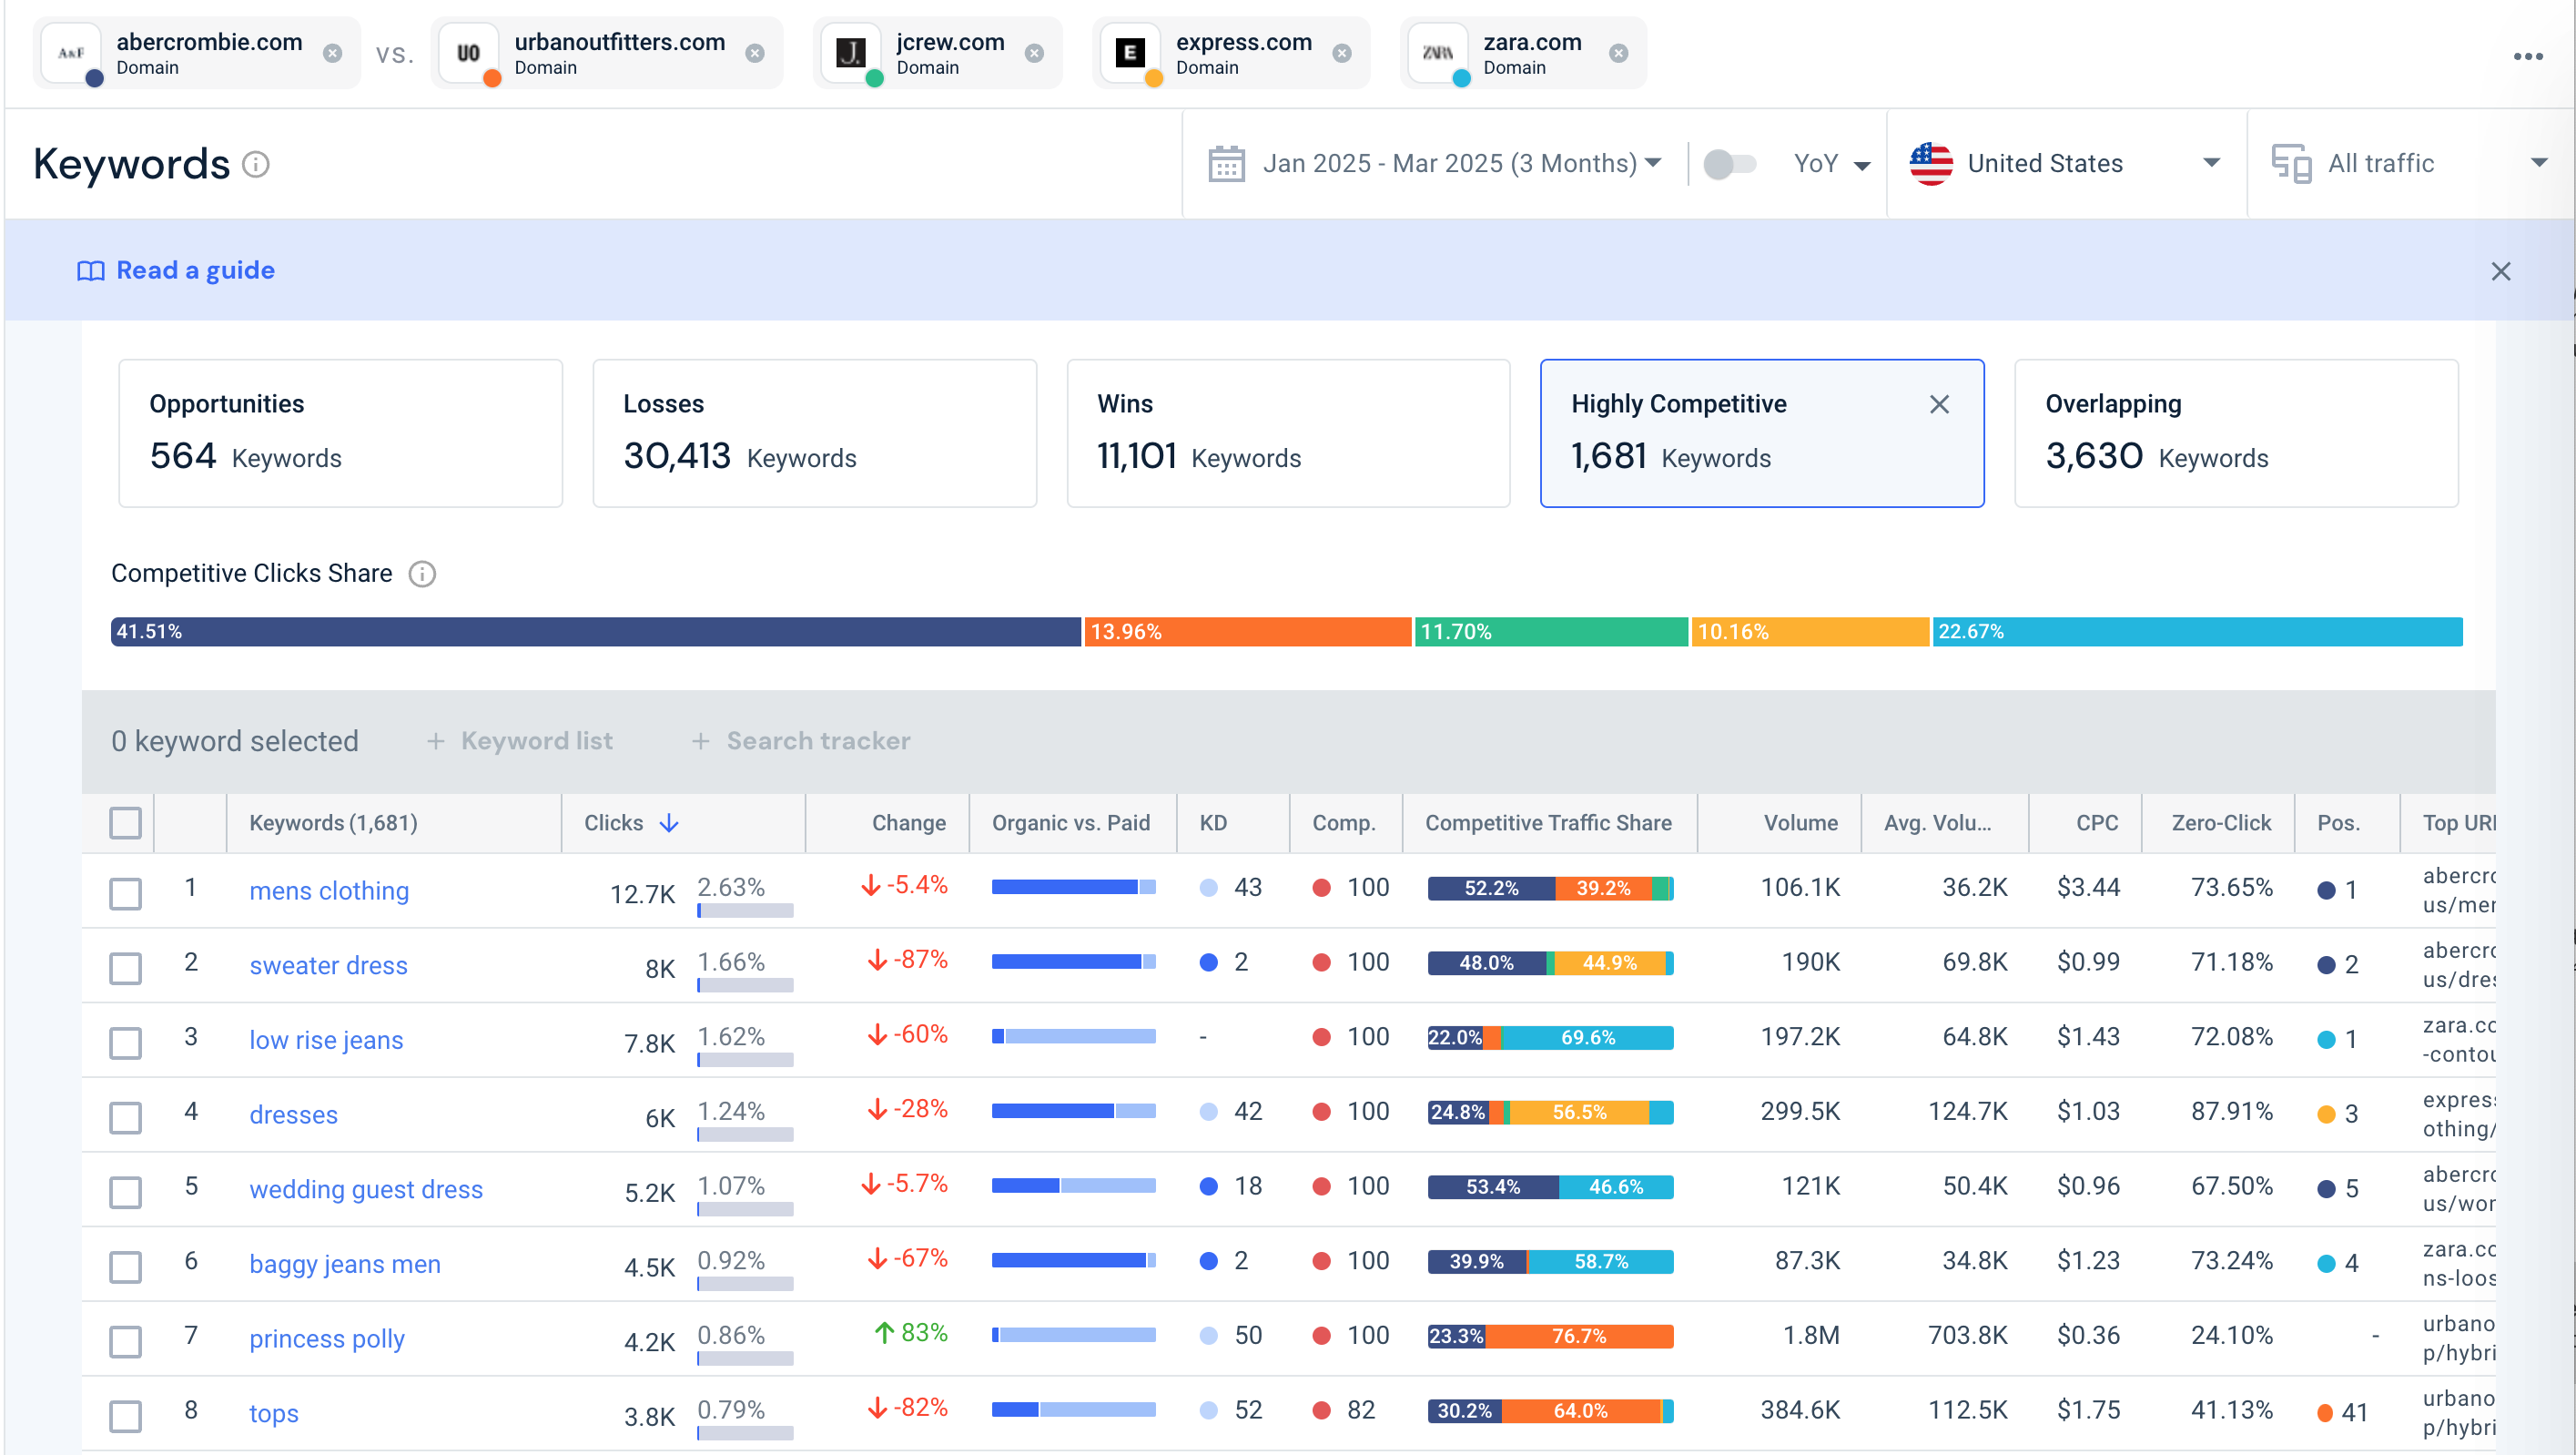Open the United States country dropdown
Image resolution: width=2576 pixels, height=1455 pixels.
2066,163
